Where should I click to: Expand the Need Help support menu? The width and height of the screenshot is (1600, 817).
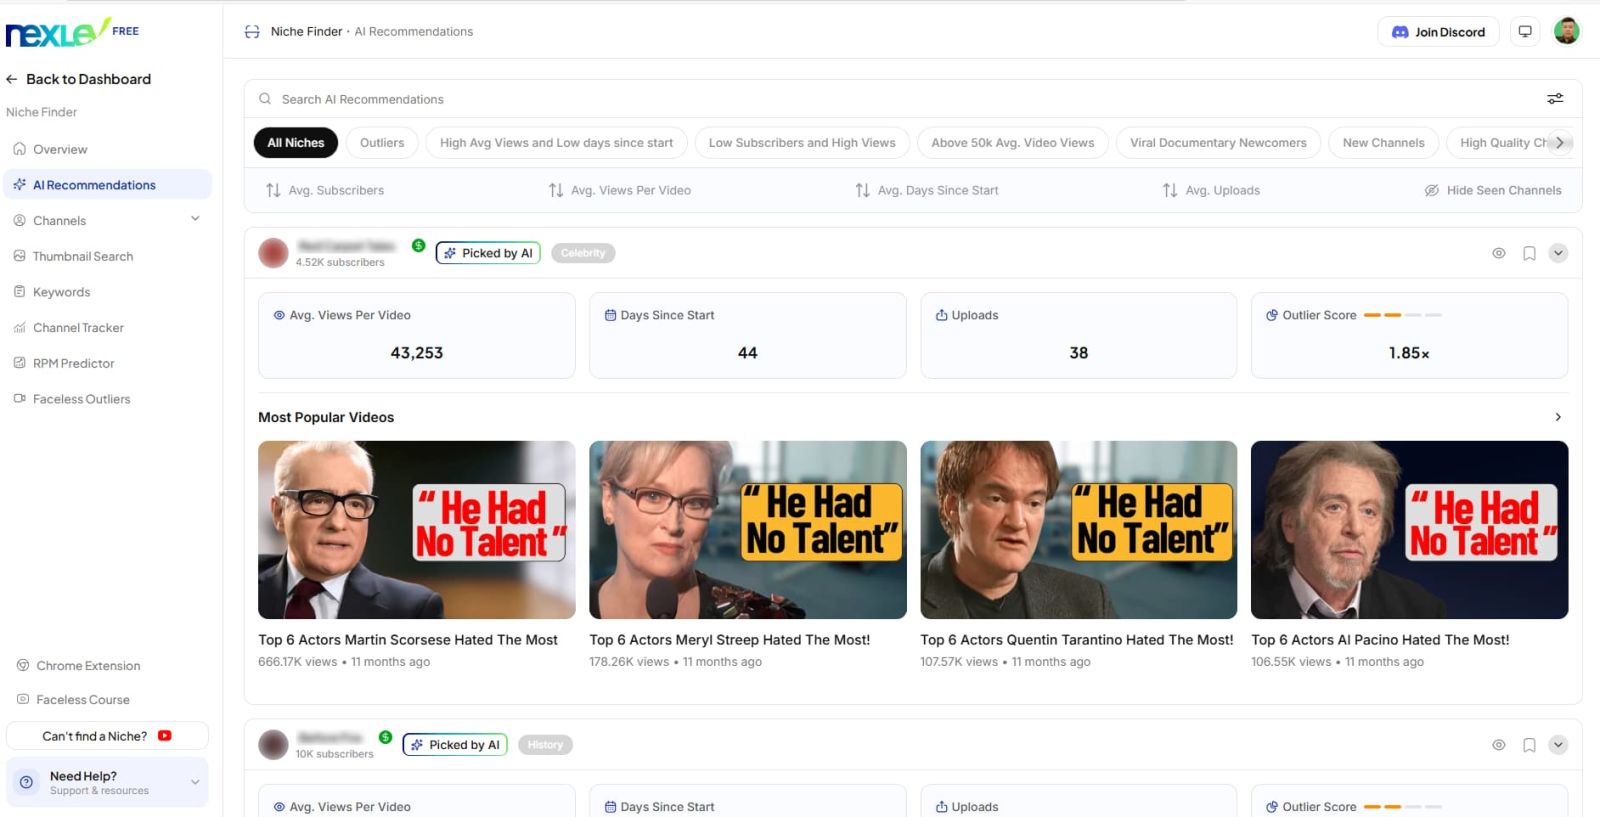point(195,782)
